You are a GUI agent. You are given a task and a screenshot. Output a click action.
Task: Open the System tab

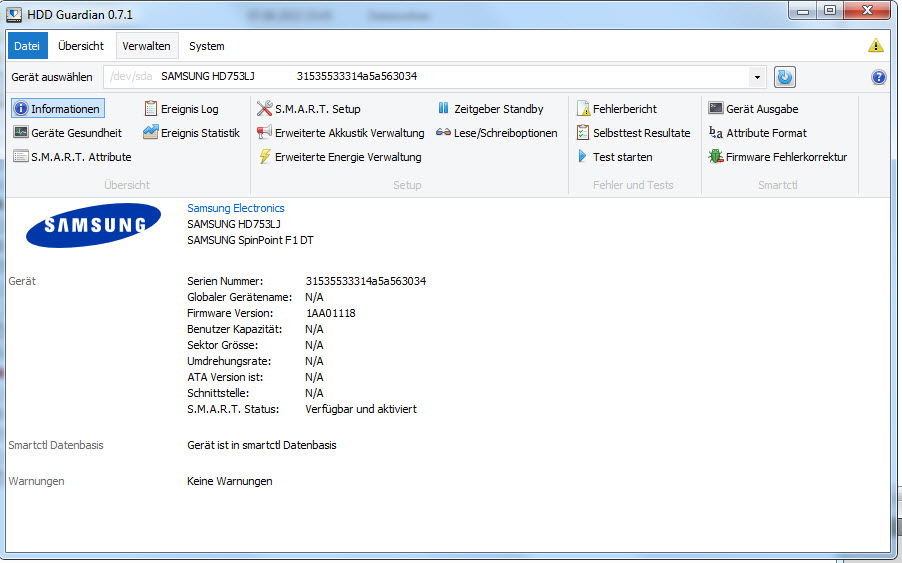207,46
